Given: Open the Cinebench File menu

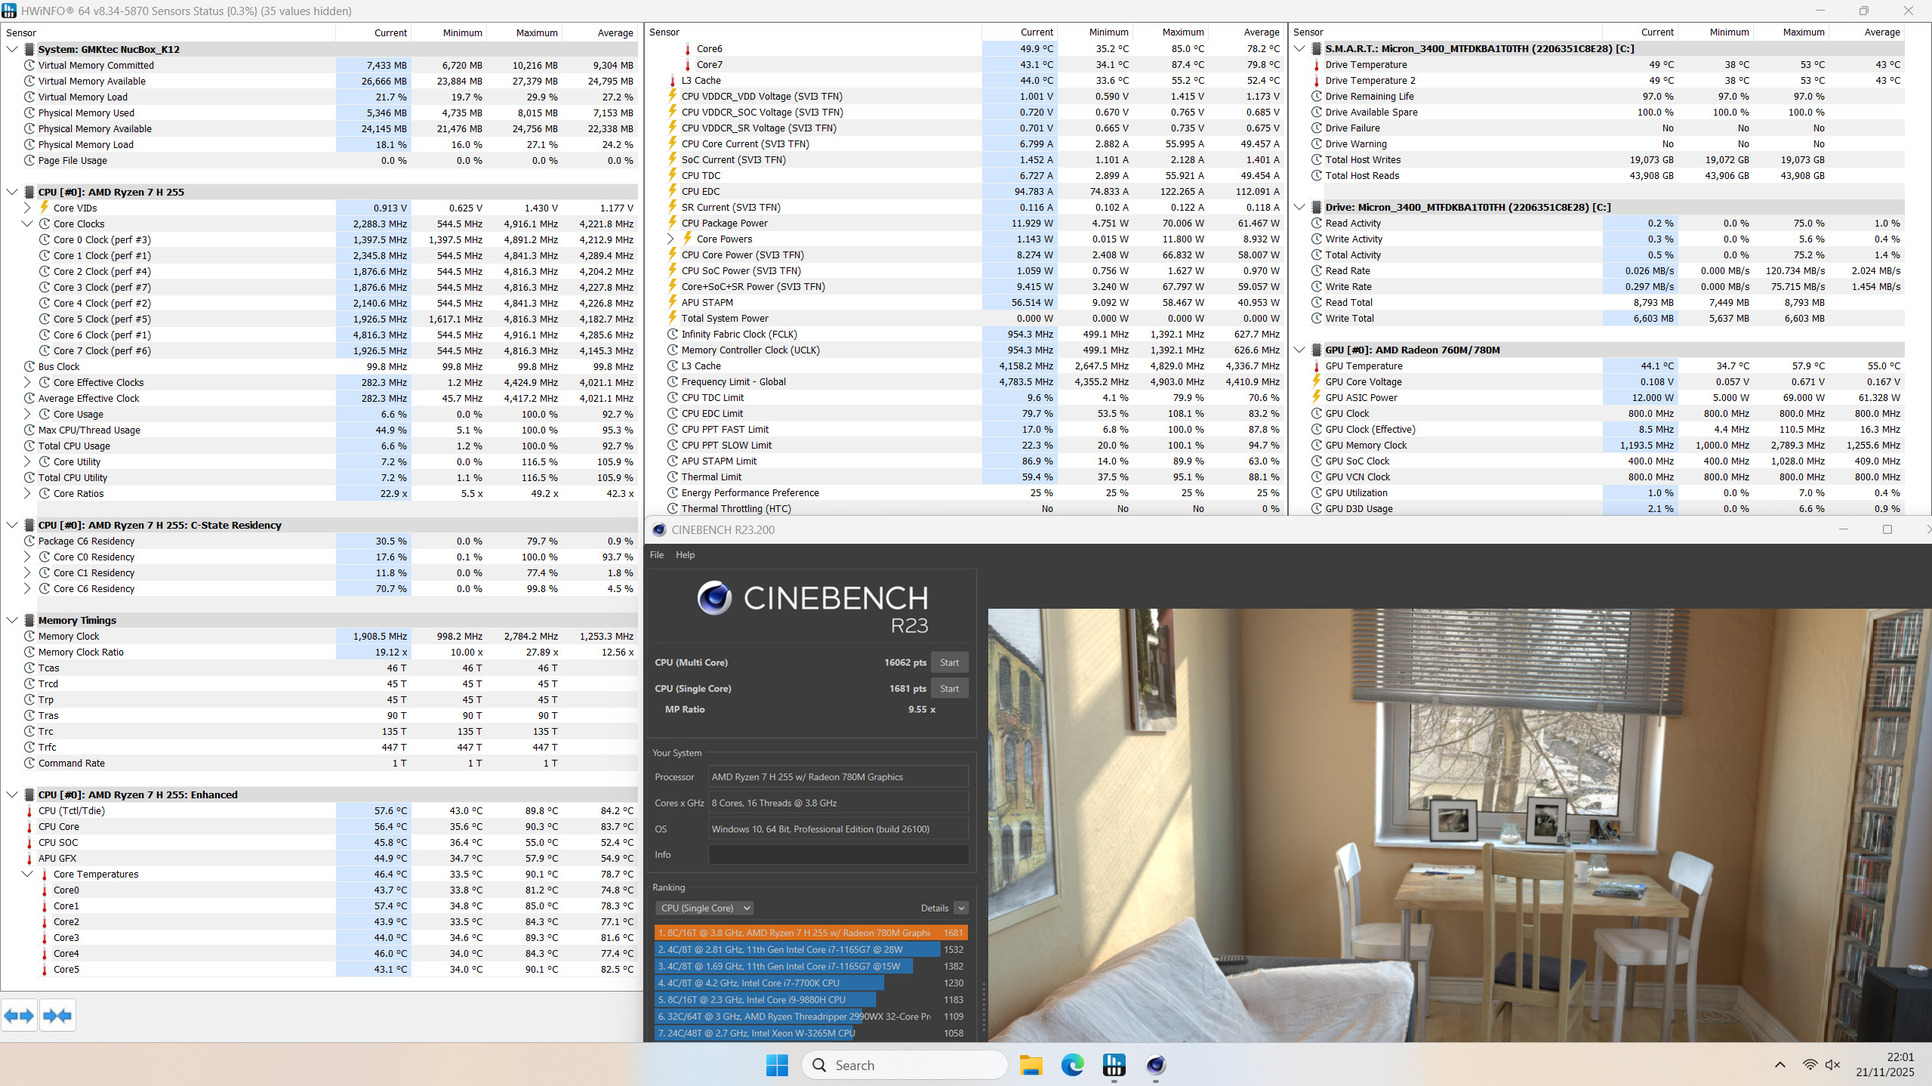Looking at the screenshot, I should click(656, 555).
